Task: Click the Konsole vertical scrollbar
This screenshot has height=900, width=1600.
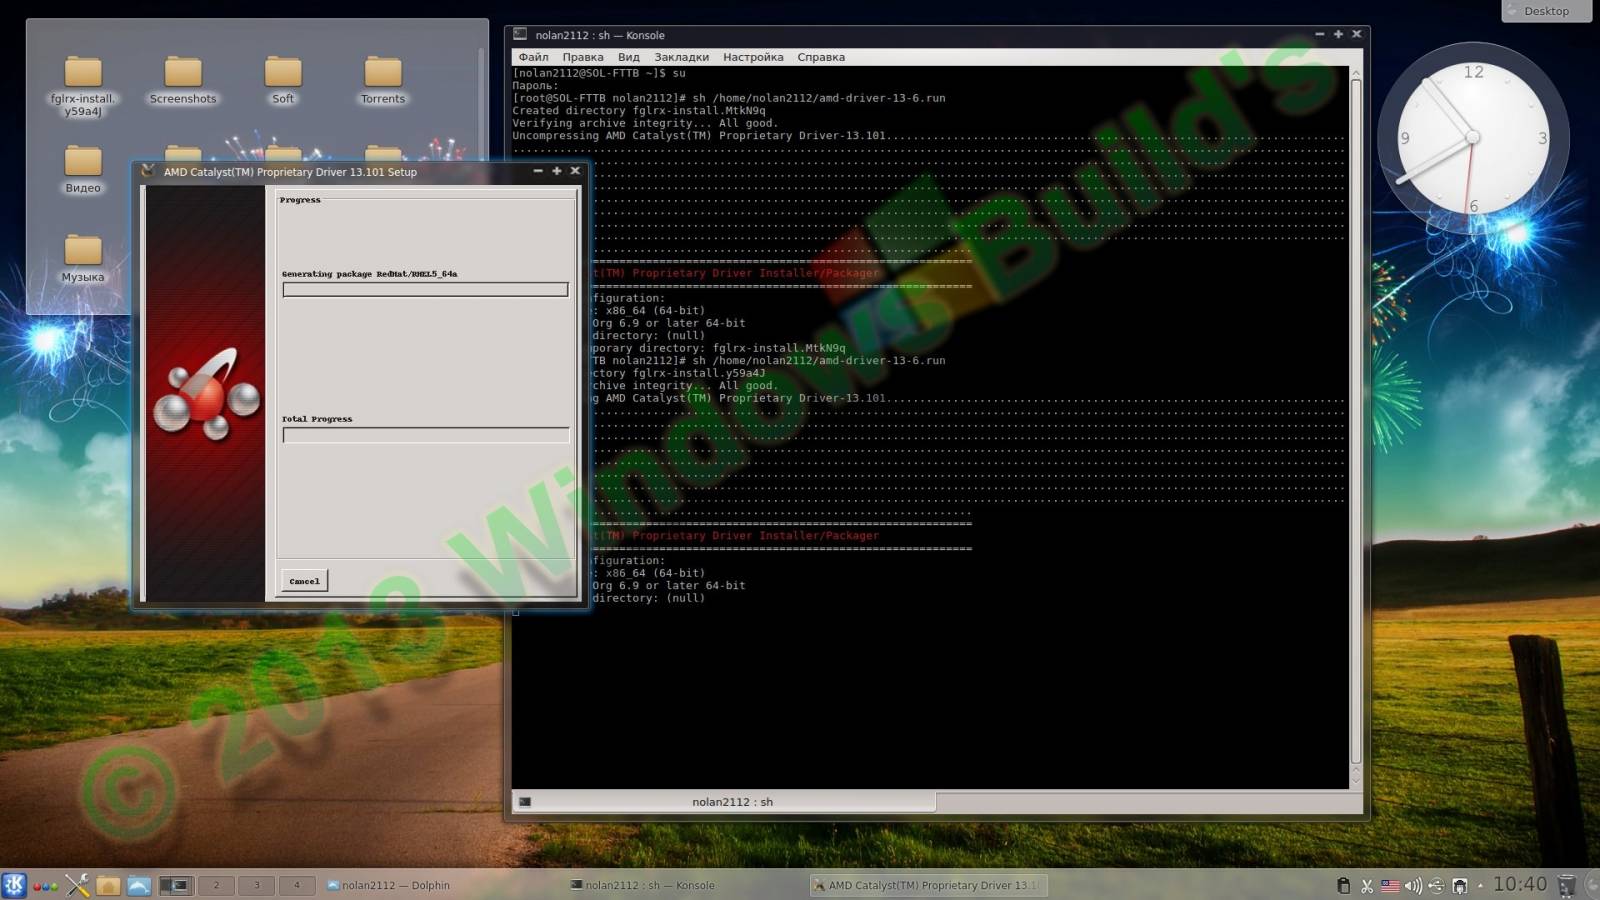Action: (x=1356, y=420)
